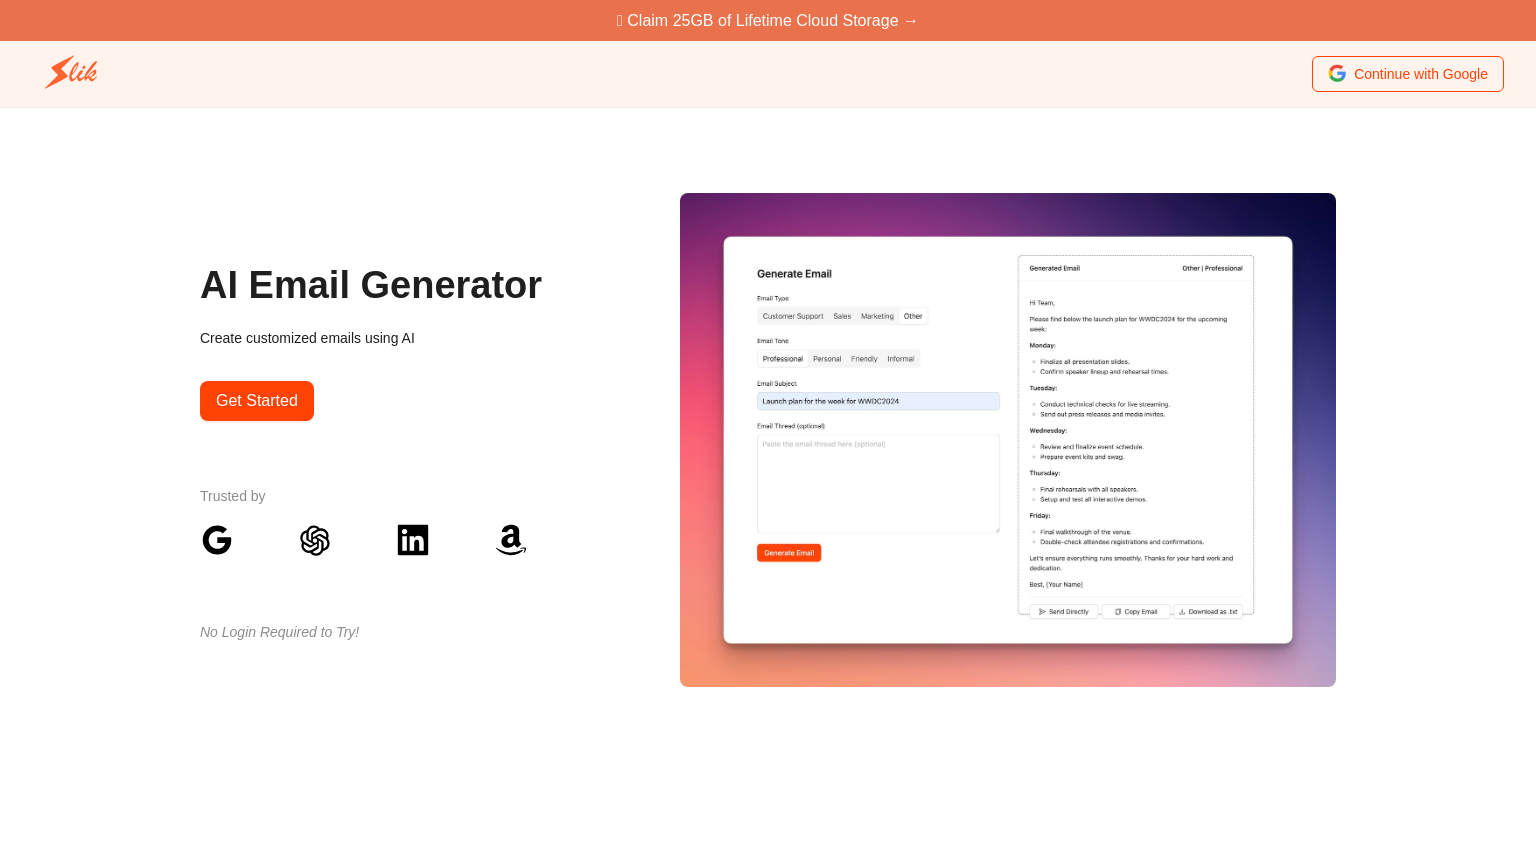Click the Amazon logo
The height and width of the screenshot is (864, 1536).
tap(511, 540)
